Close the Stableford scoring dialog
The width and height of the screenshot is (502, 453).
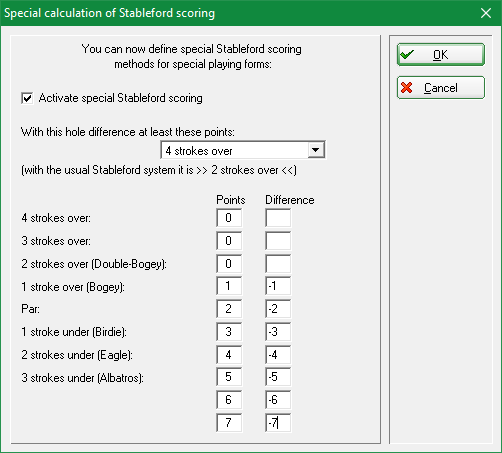coord(486,13)
